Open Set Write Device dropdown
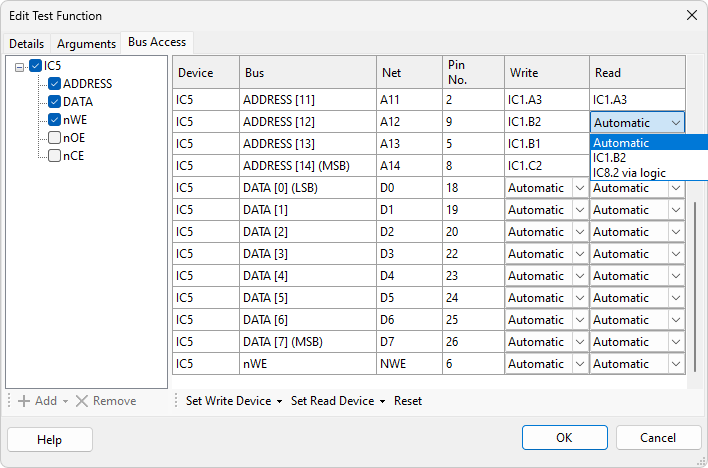 234,401
